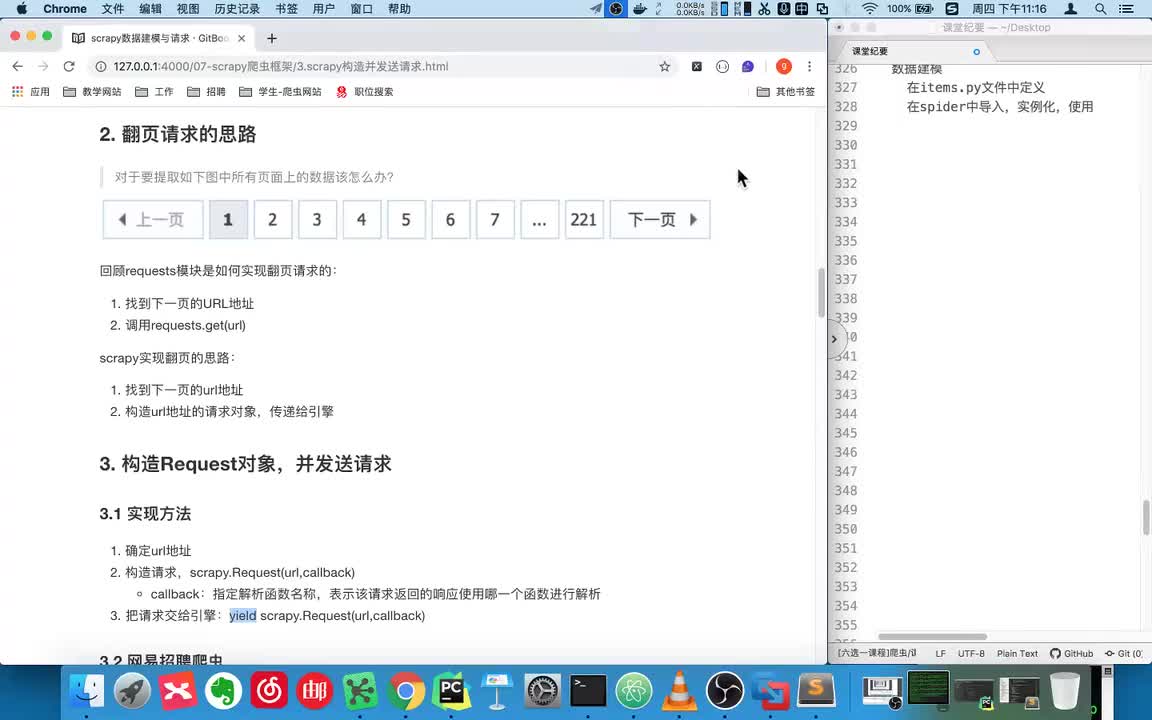Open 编辑 menu in the menu bar
Image resolution: width=1152 pixels, height=720 pixels.
[150, 9]
